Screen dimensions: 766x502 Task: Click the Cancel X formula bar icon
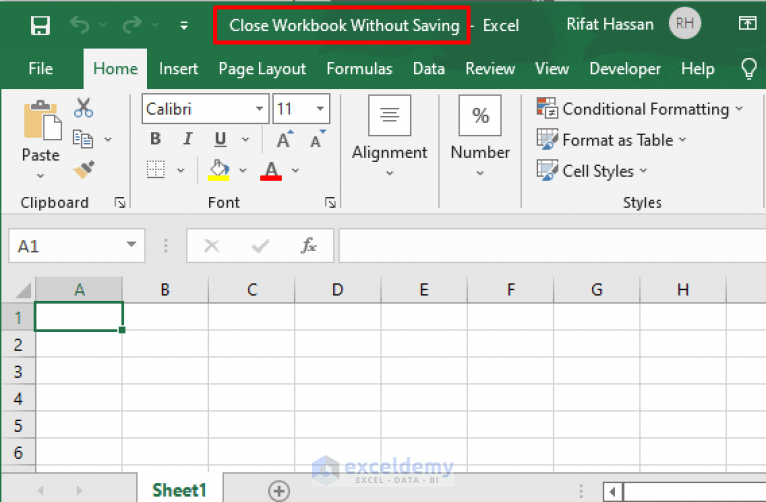point(212,246)
